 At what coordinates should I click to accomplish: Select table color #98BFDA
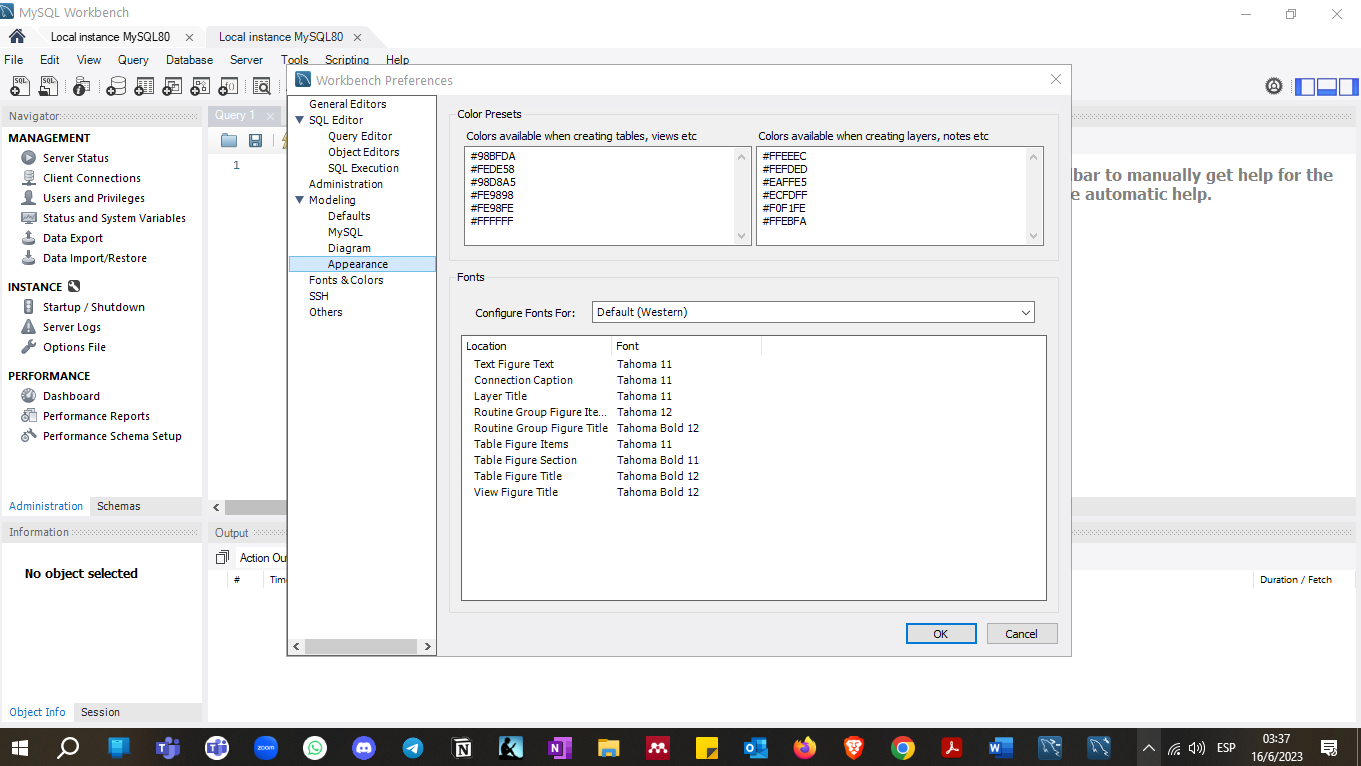tap(493, 157)
